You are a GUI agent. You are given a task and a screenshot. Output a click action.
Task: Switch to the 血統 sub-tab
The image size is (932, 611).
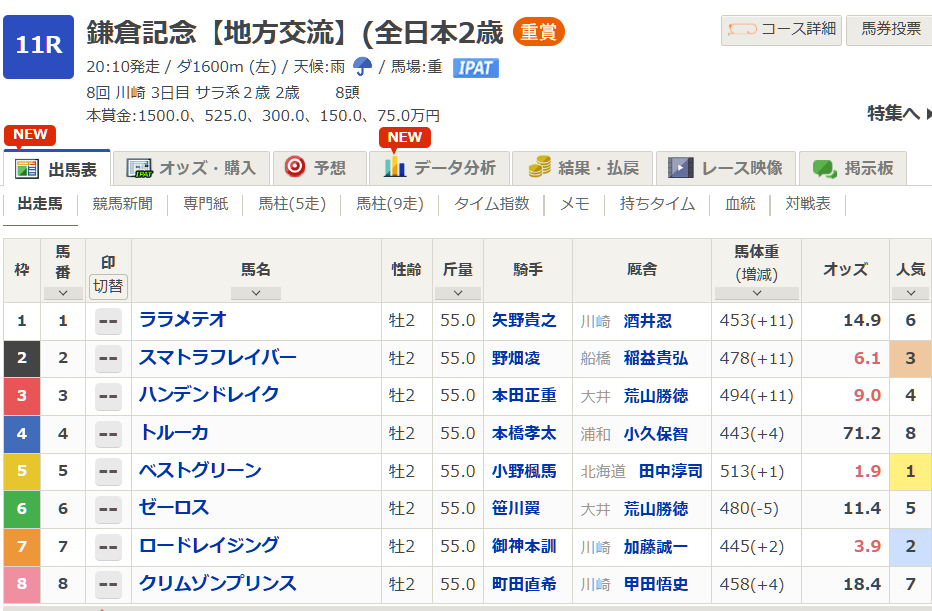pyautogui.click(x=740, y=204)
